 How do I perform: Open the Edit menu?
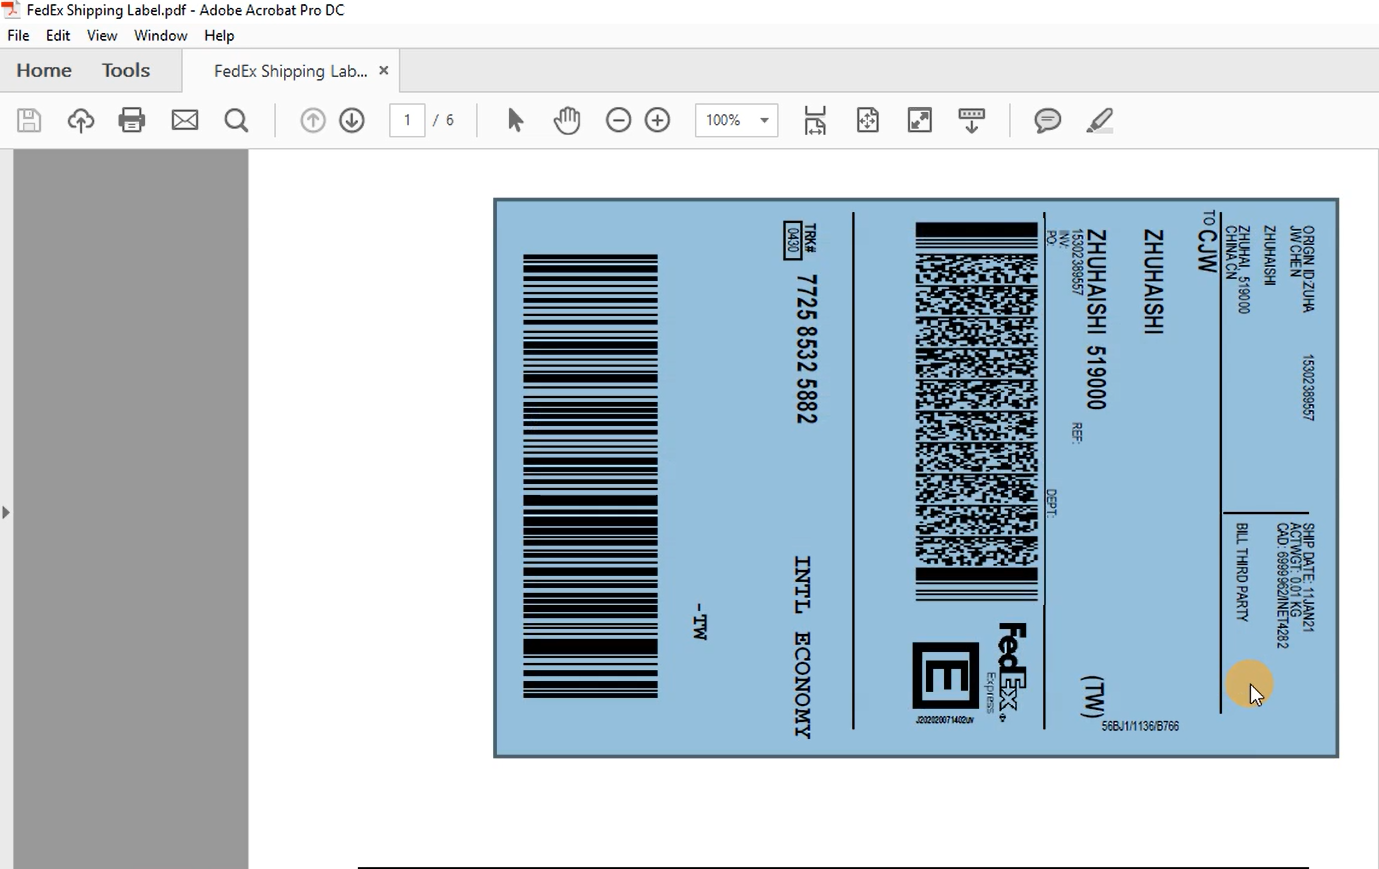click(x=58, y=36)
